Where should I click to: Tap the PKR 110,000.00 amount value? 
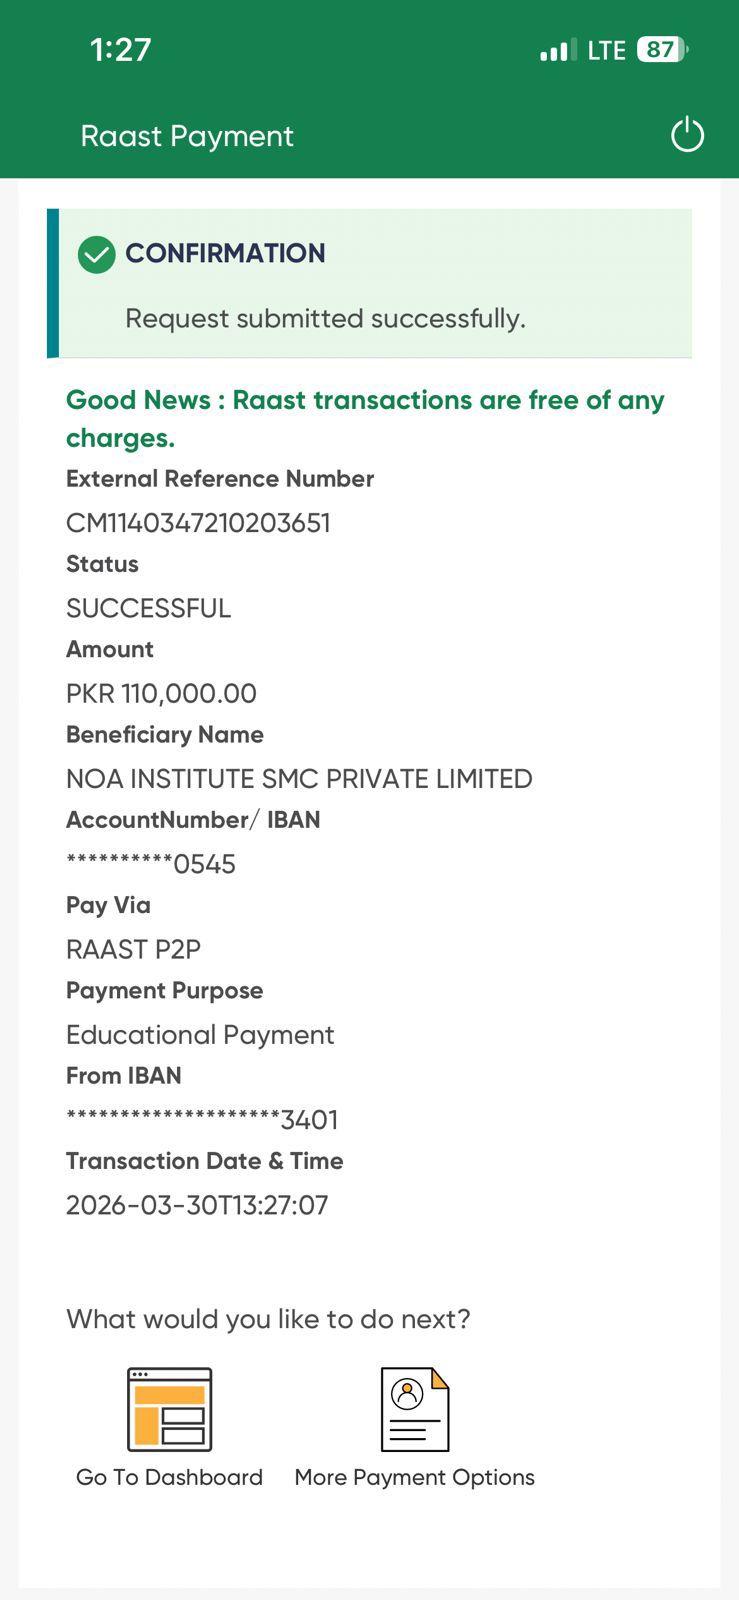(161, 693)
